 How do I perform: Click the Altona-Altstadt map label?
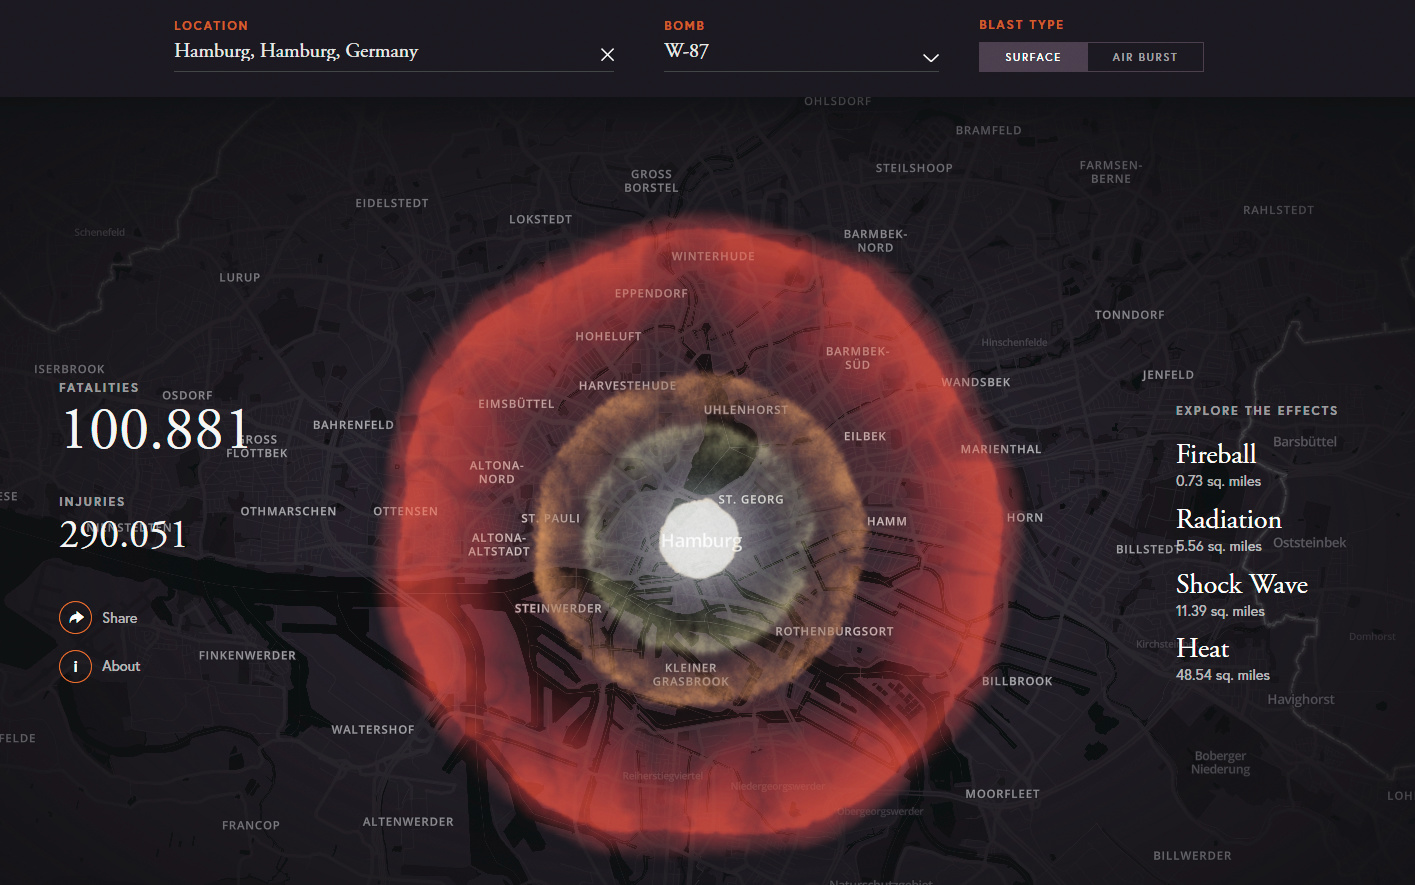(500, 545)
